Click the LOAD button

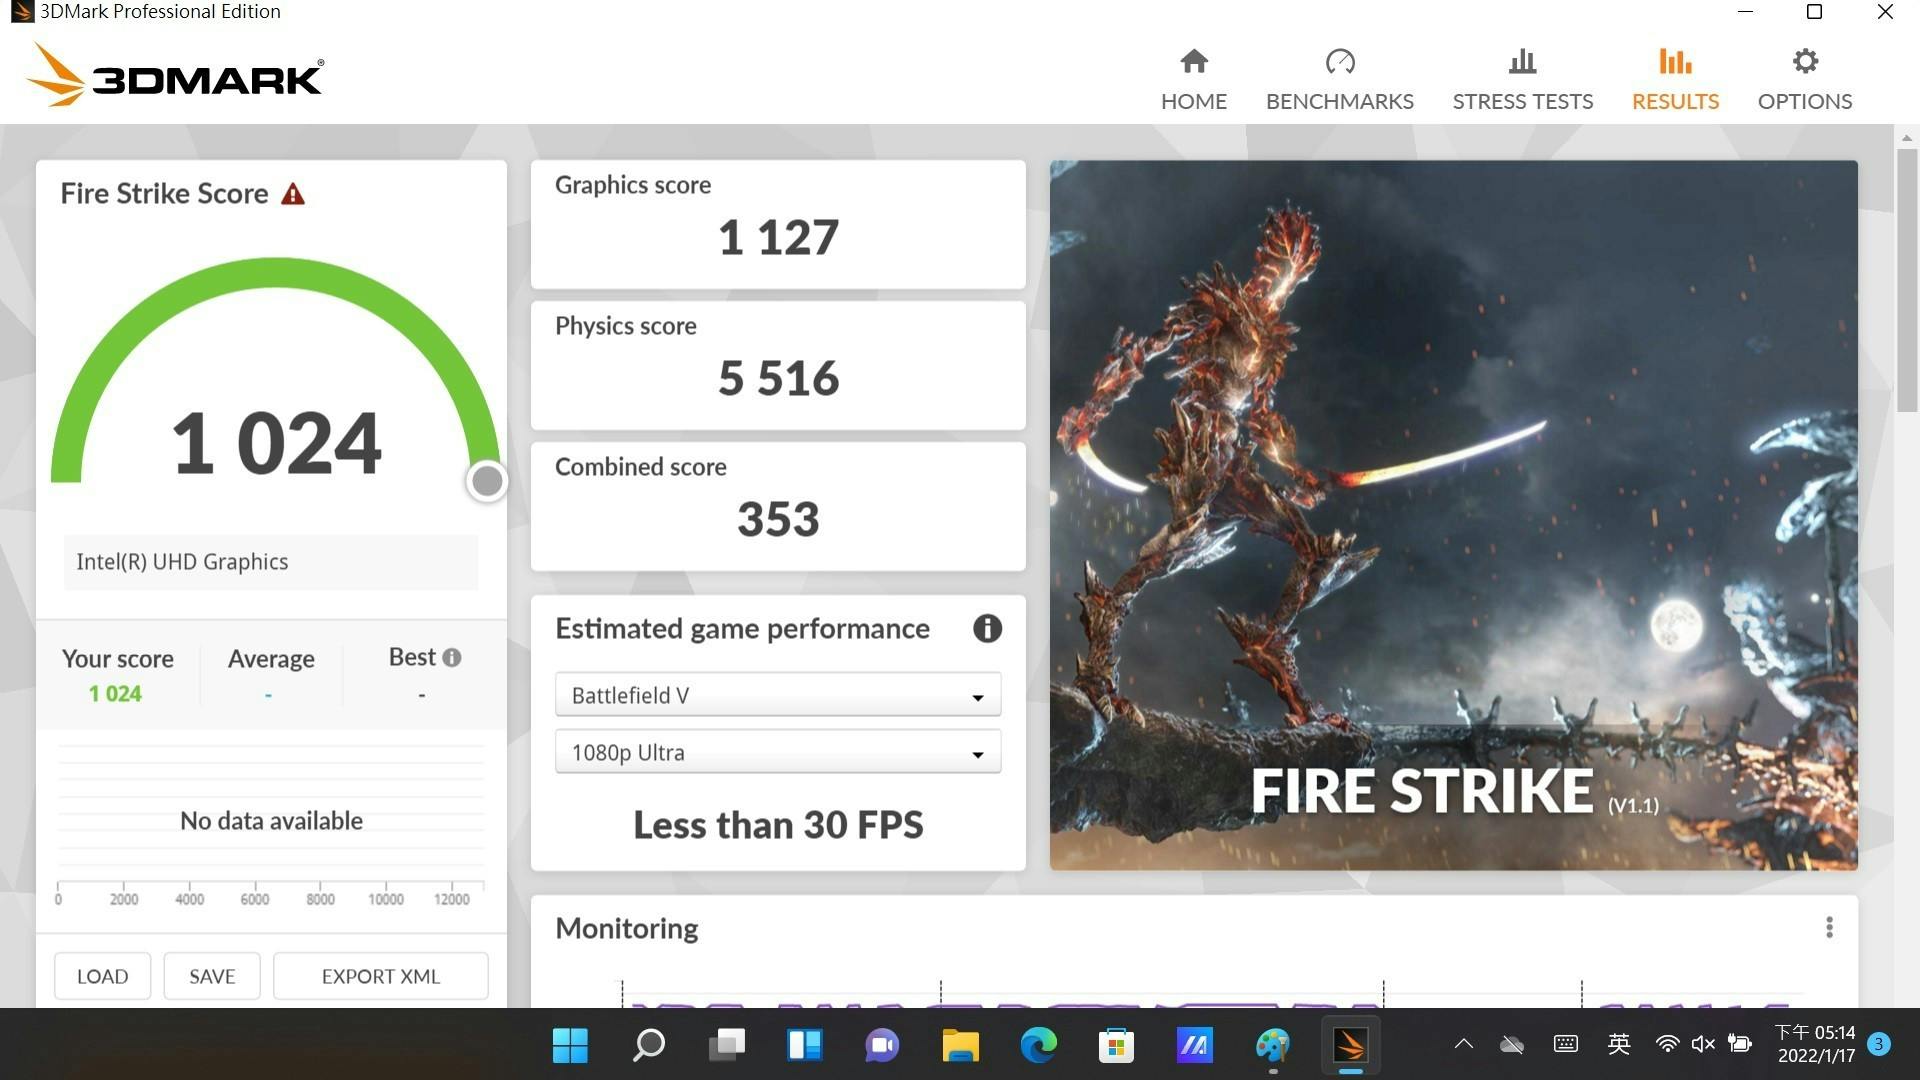[102, 976]
